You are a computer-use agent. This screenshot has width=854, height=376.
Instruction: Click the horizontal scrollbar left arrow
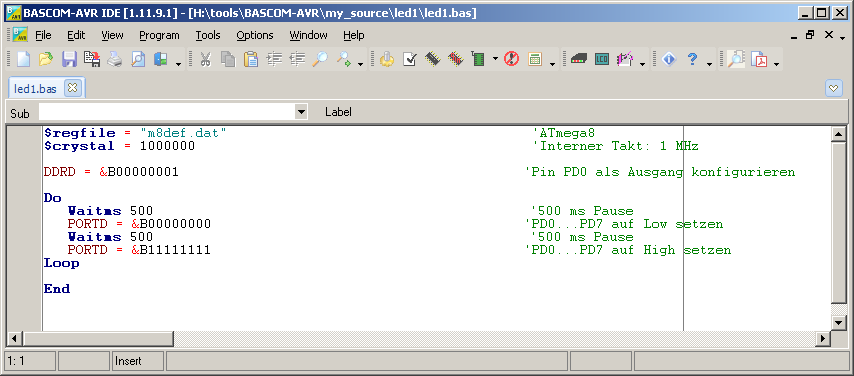(x=14, y=338)
